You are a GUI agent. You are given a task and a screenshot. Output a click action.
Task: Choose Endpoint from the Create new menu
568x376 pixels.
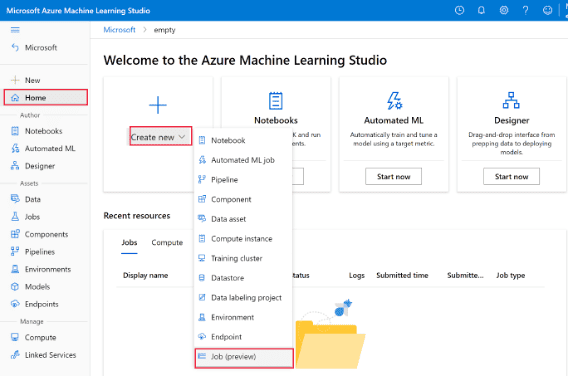243,337
